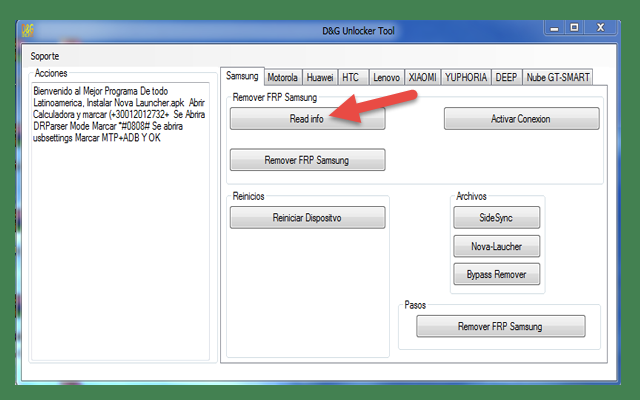Go to the Lenovo tab
Screen dimensions: 640x400
pos(386,77)
